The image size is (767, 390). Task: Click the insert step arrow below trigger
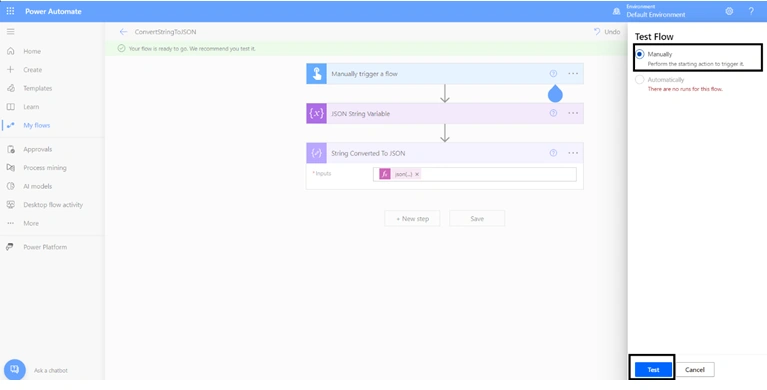tap(445, 93)
